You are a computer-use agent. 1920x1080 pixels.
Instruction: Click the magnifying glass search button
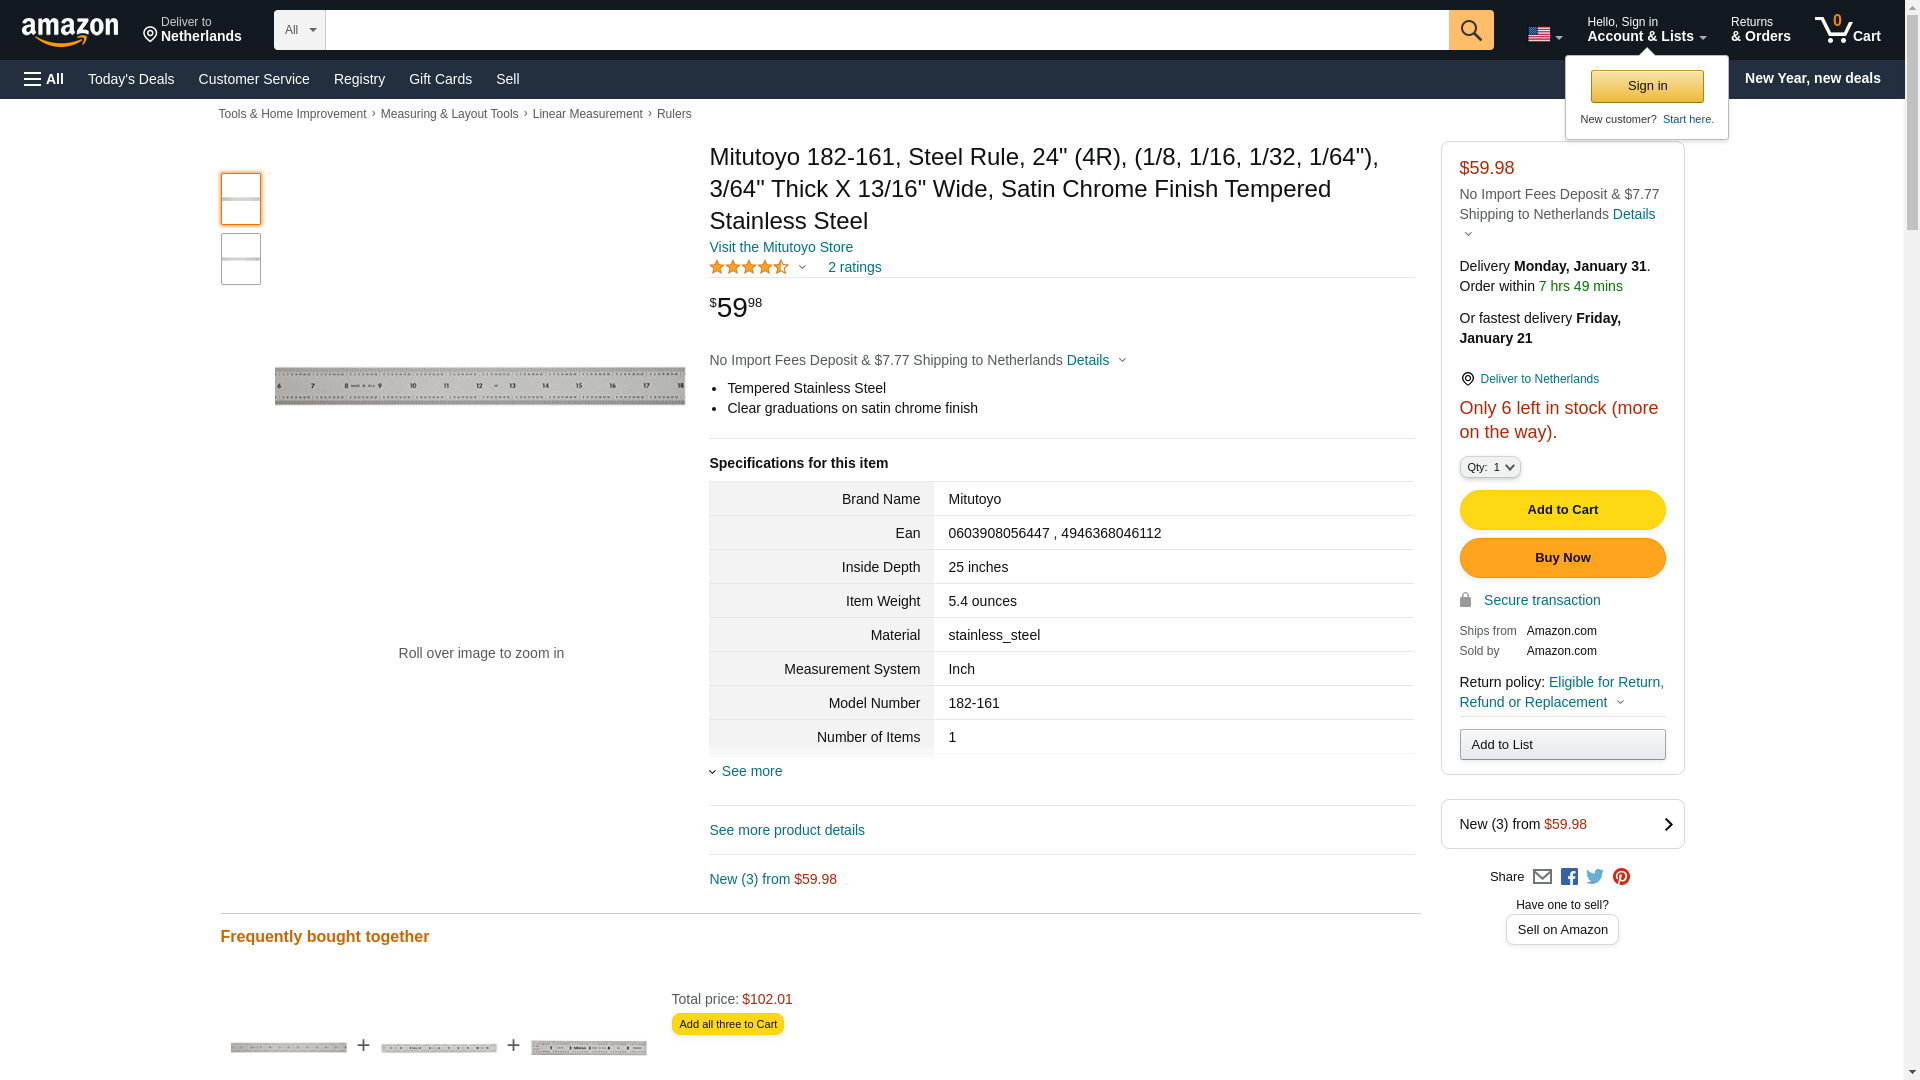tap(1471, 30)
